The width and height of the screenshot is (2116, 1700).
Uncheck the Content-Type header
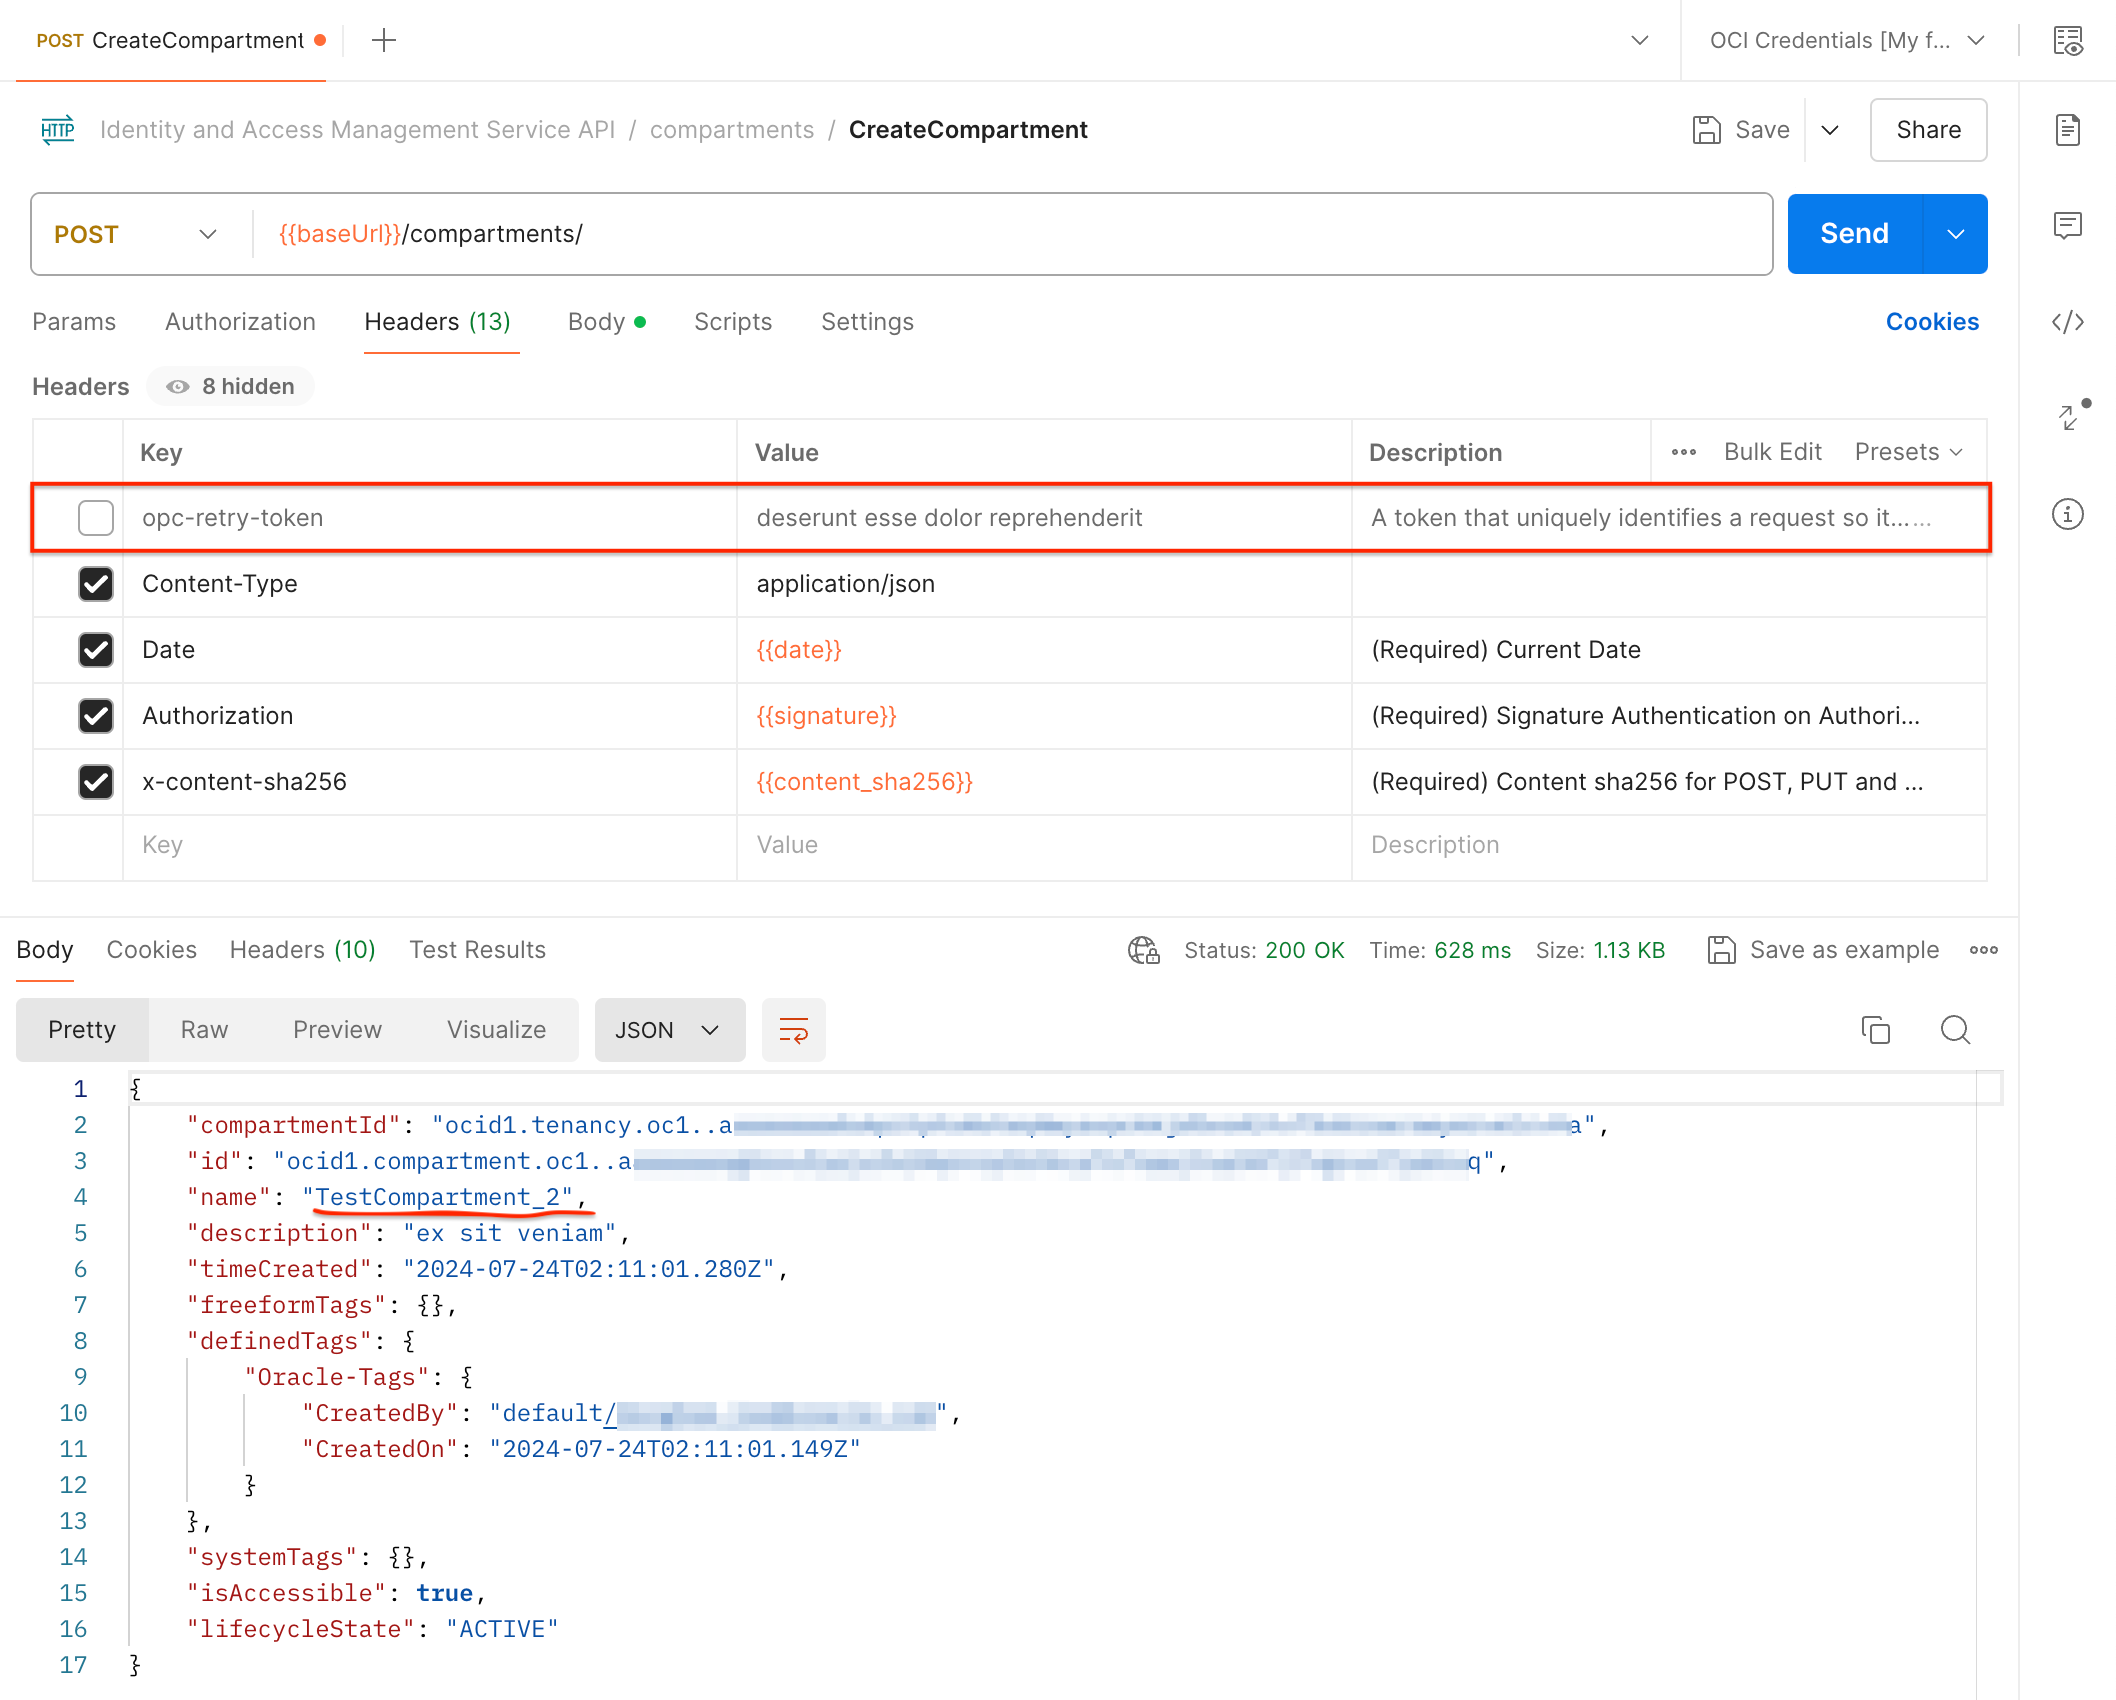click(96, 584)
